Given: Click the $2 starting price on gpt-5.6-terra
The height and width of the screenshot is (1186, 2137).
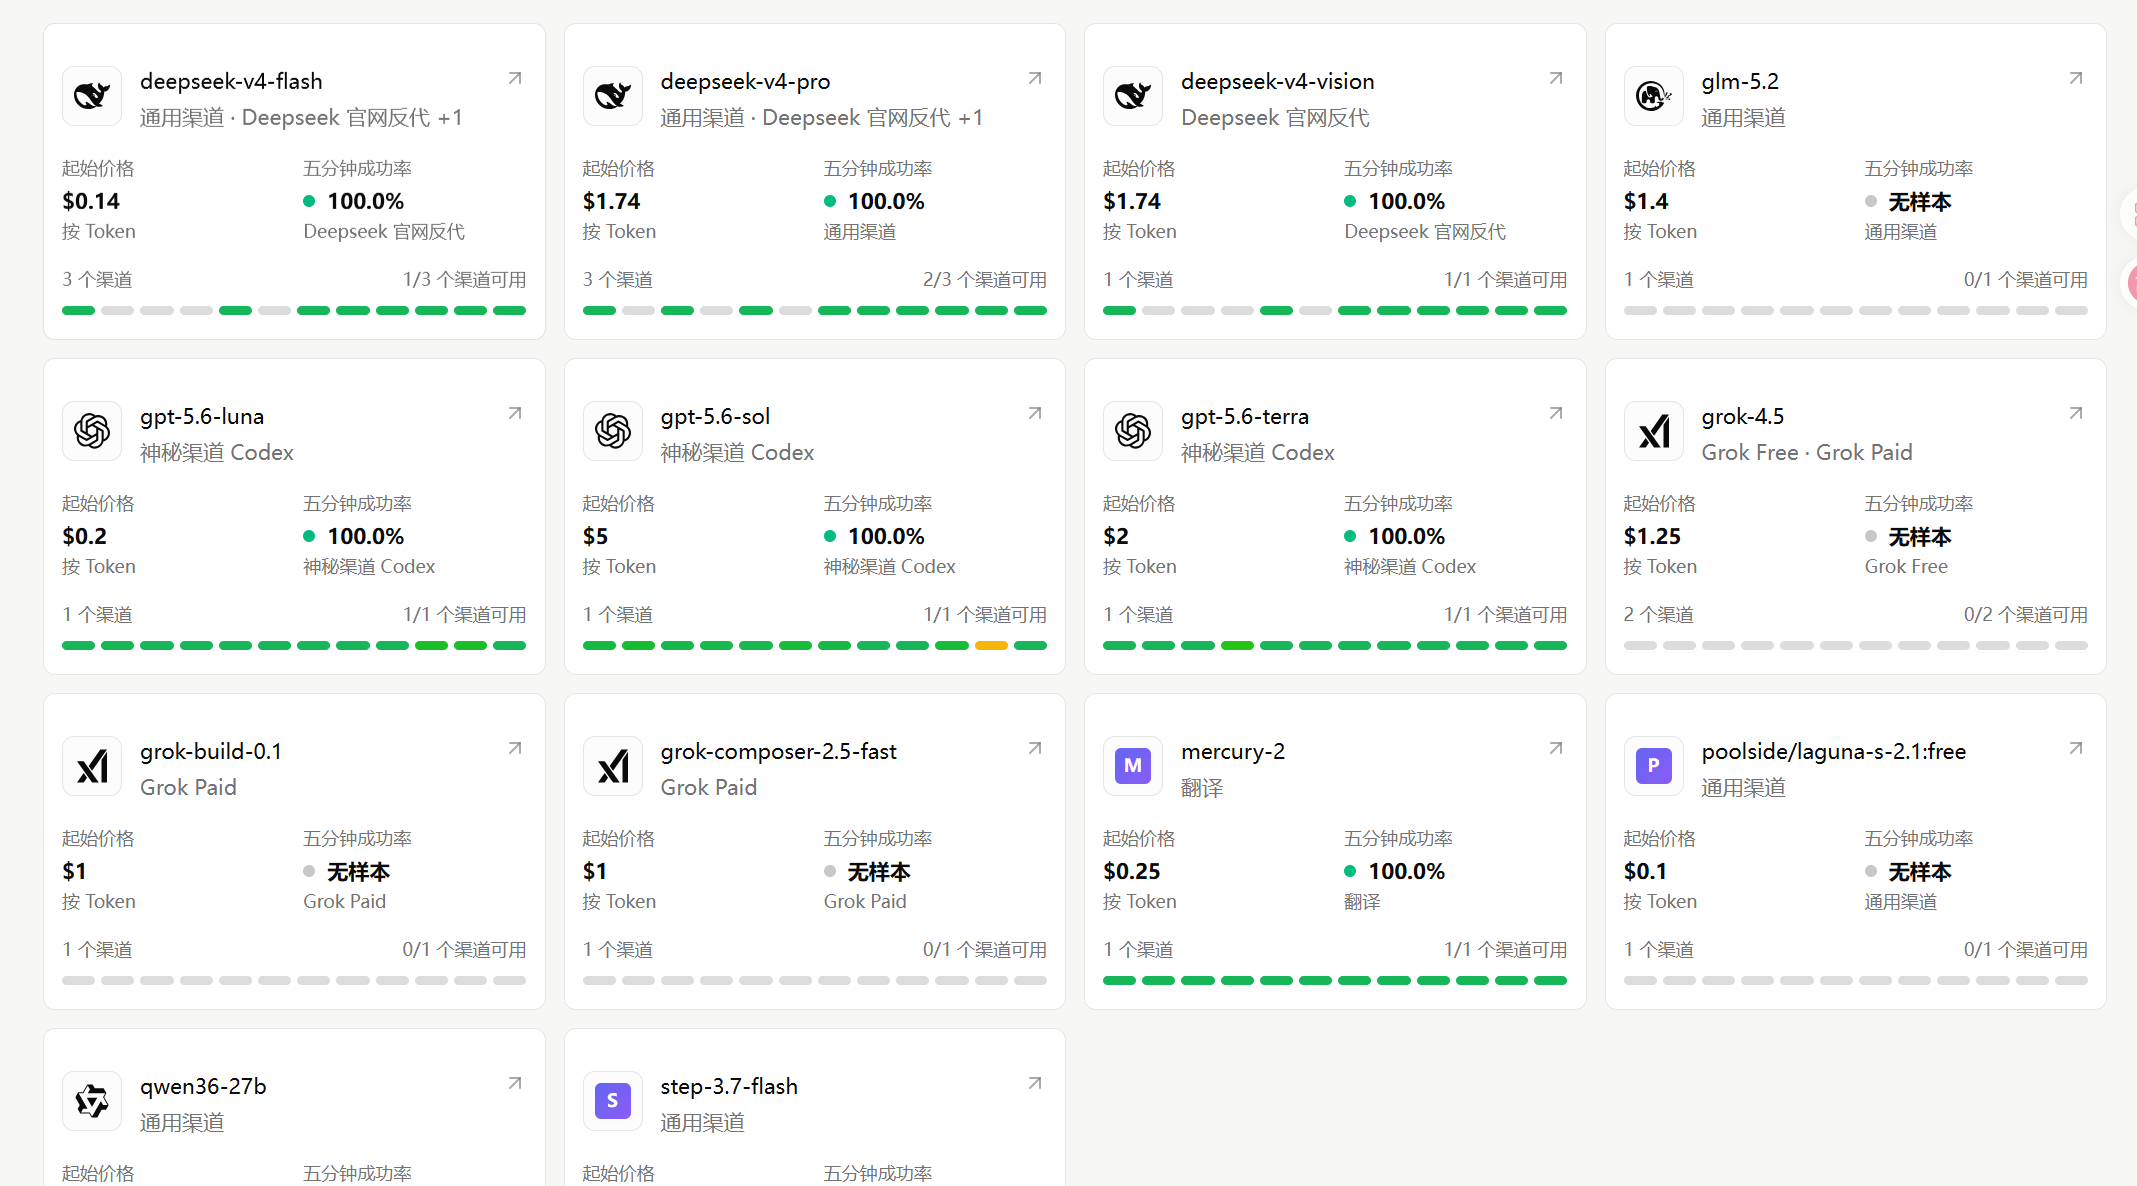Looking at the screenshot, I should [1116, 536].
